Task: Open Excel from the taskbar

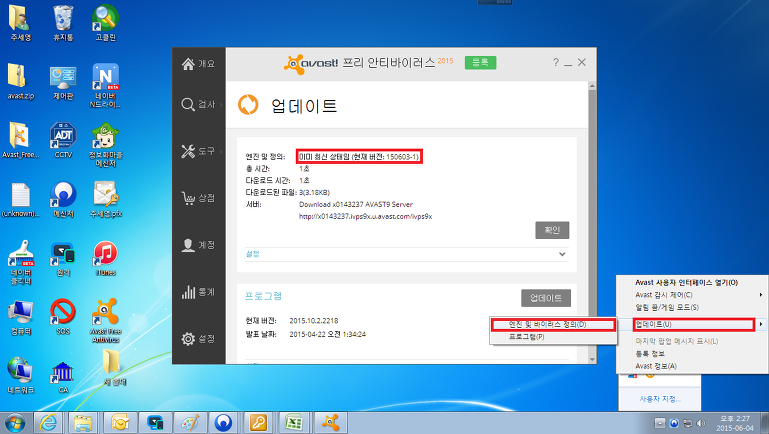Action: 293,423
